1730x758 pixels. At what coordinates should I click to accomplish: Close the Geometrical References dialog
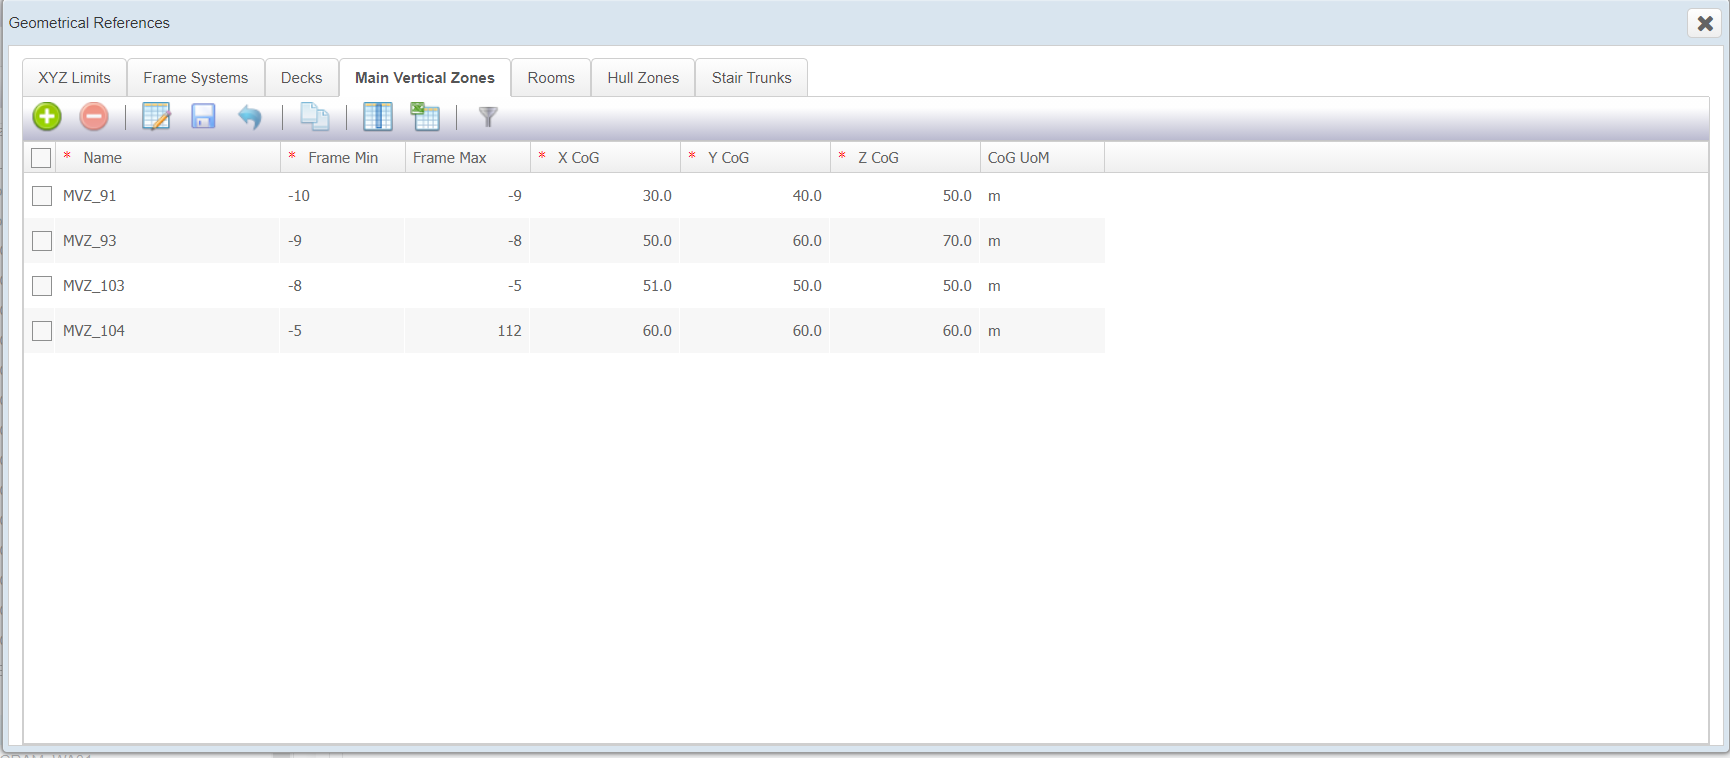1705,23
